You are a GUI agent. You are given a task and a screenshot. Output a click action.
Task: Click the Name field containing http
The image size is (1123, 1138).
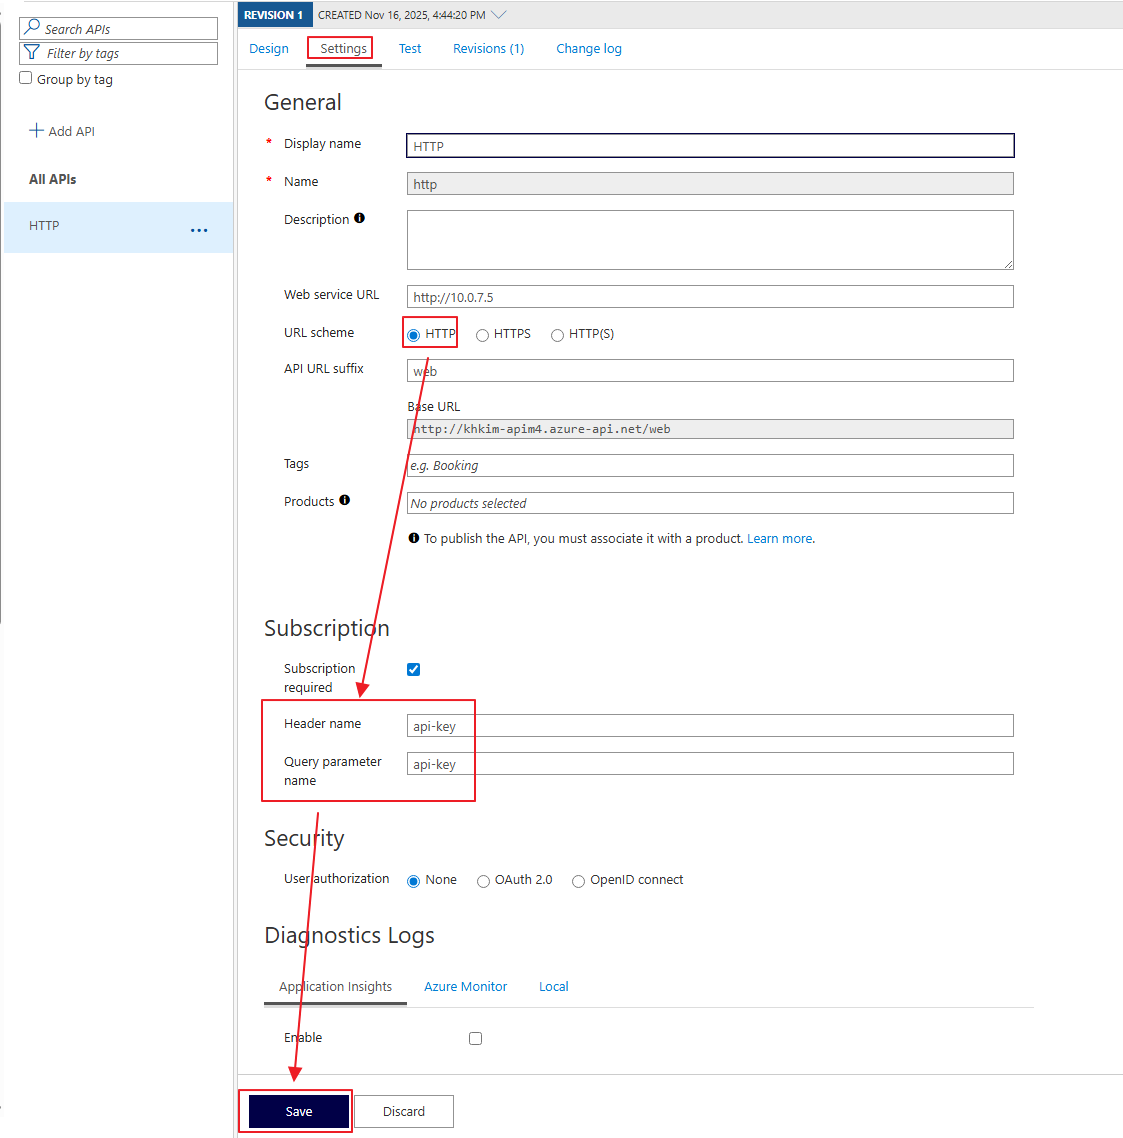pyautogui.click(x=710, y=184)
